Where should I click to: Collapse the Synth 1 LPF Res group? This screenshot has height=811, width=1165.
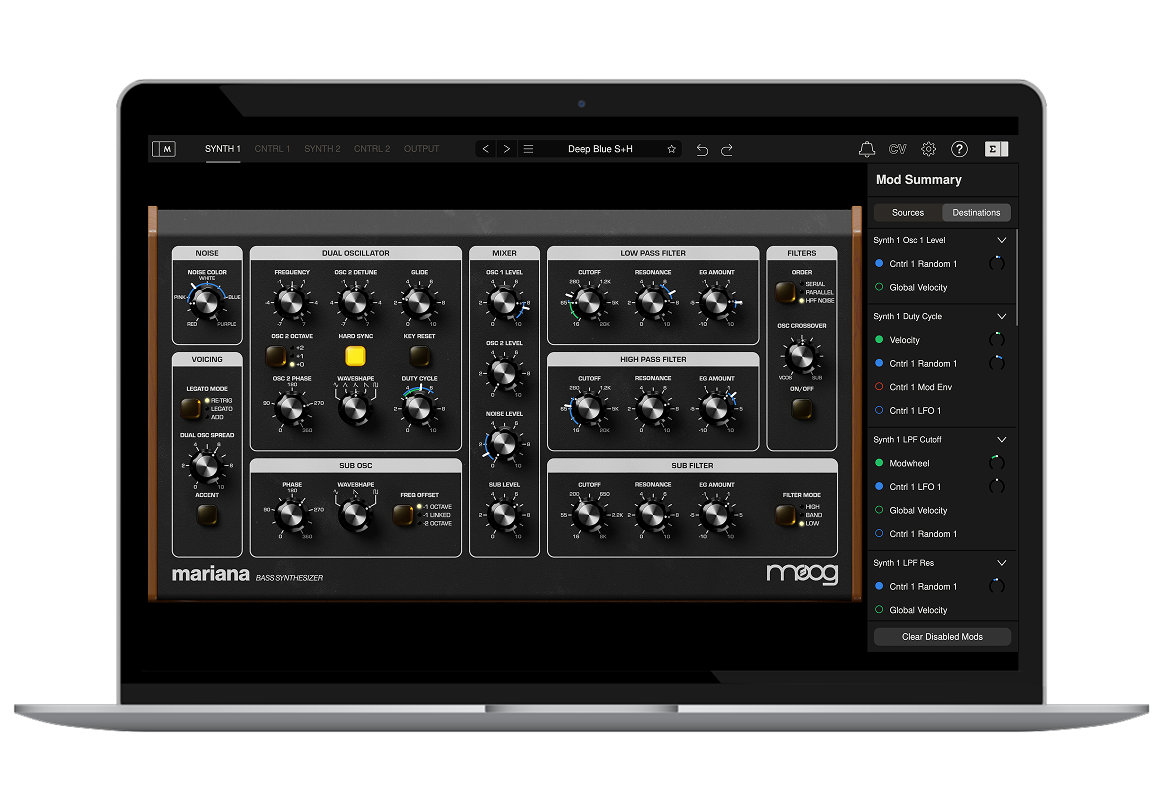(x=1002, y=563)
